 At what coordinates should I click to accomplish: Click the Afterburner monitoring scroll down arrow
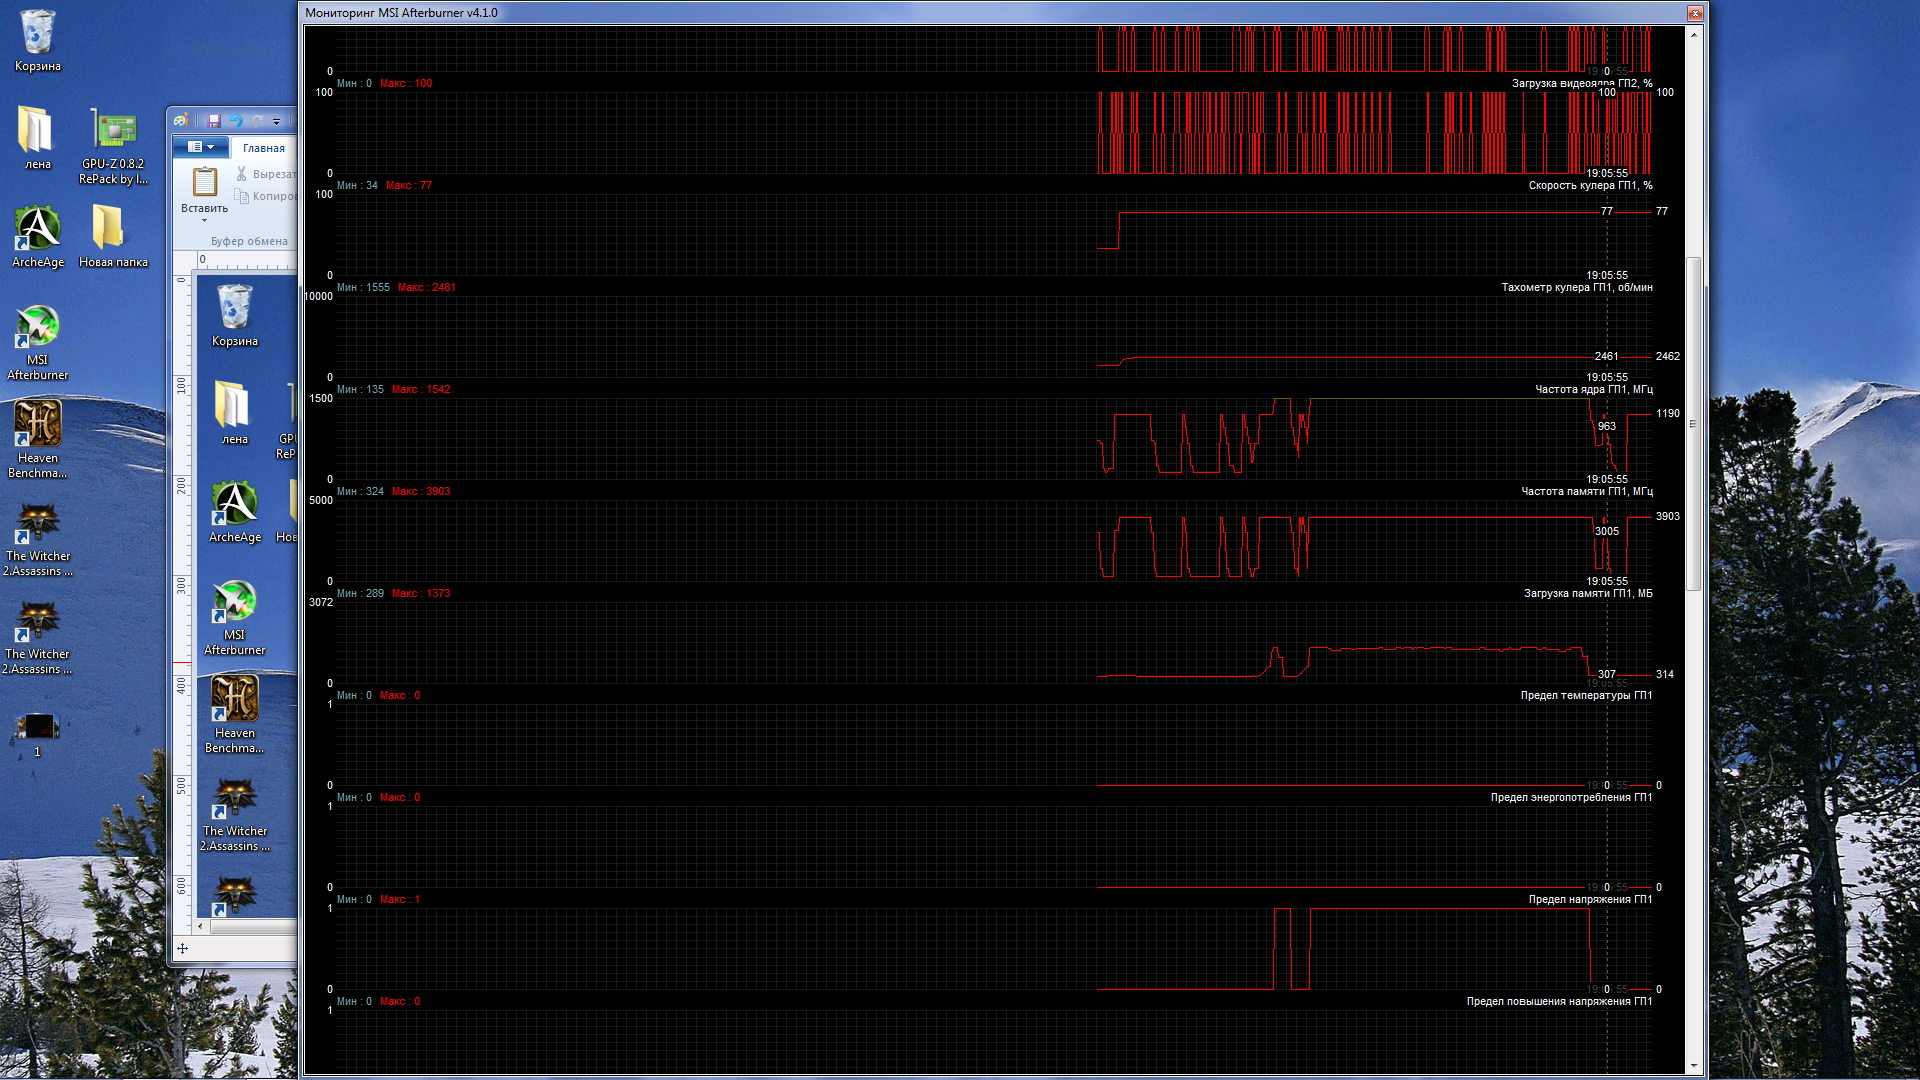point(1694,1066)
